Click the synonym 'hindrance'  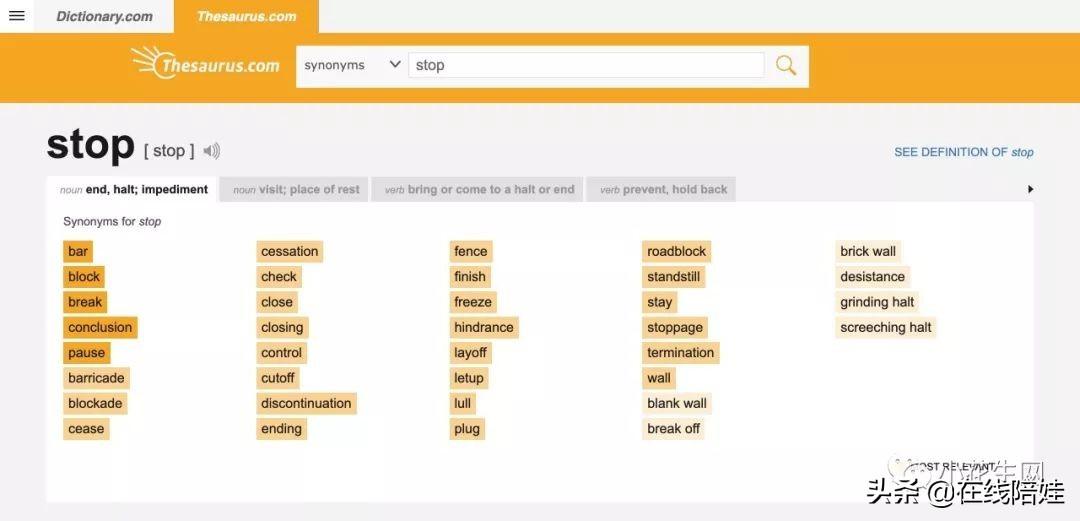tap(483, 327)
